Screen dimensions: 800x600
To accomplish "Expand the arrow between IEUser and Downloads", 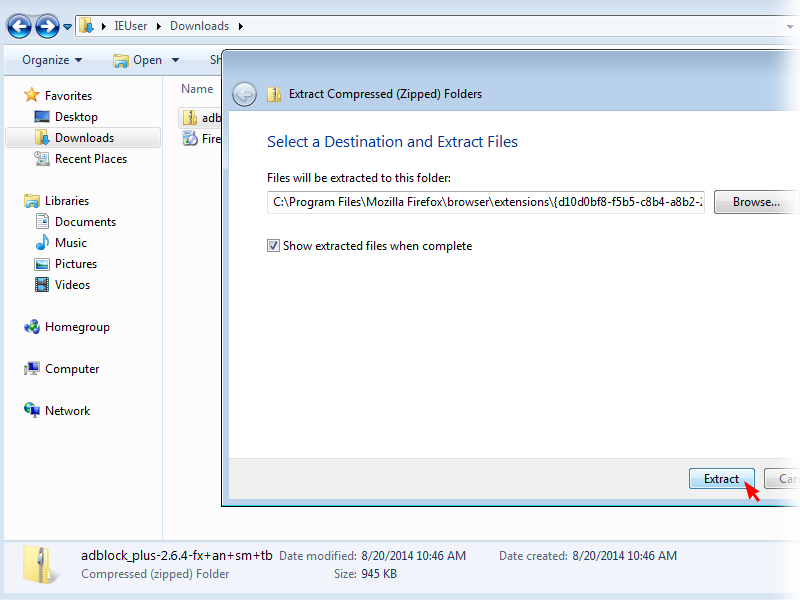I will pos(159,26).
